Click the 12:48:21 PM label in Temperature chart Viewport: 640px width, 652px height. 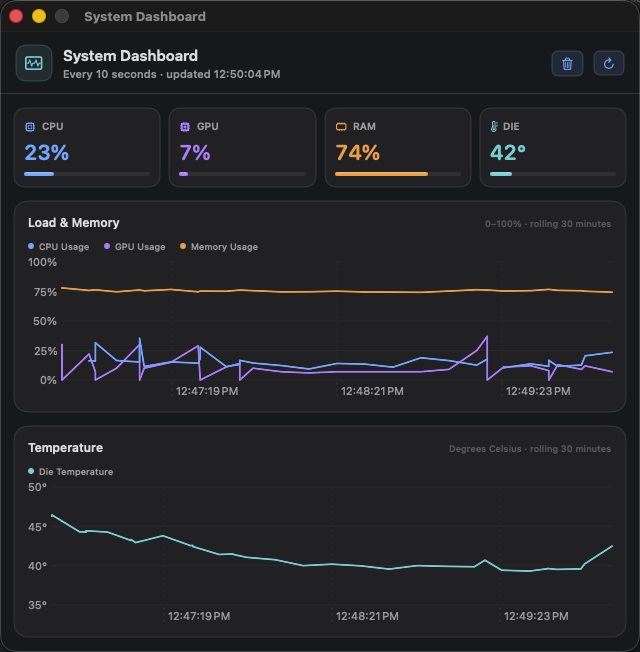[367, 616]
